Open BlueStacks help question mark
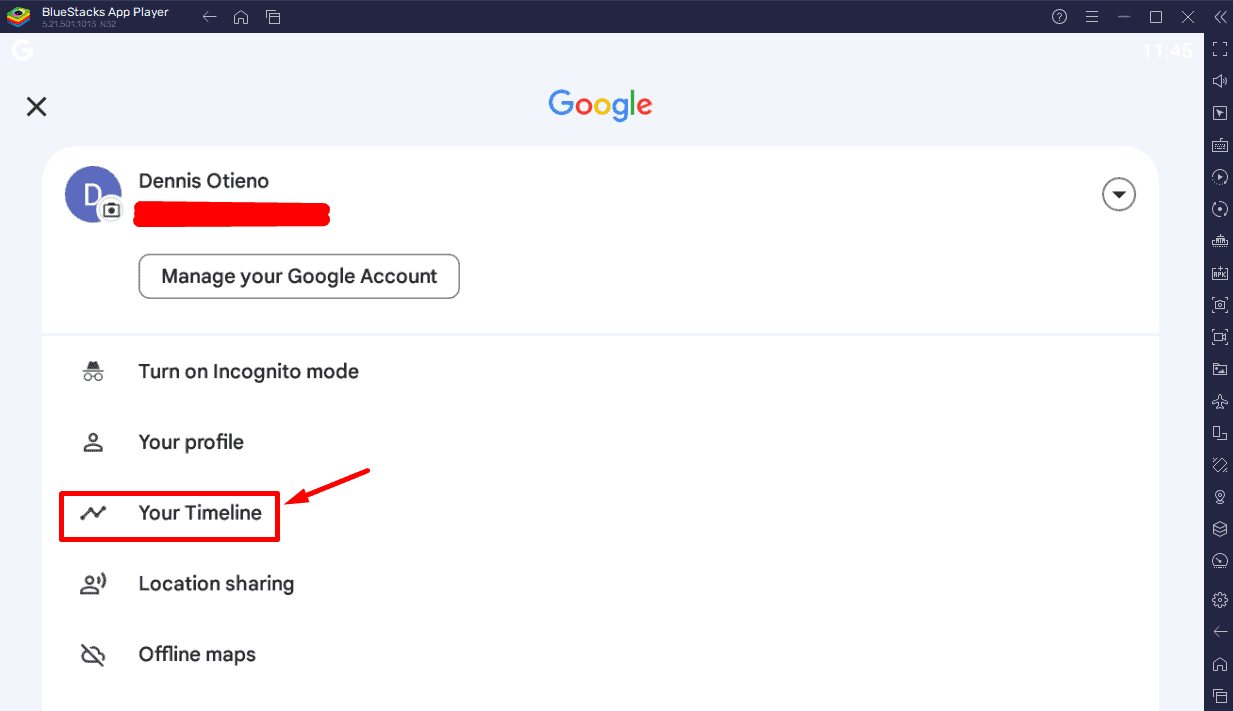 (1060, 17)
